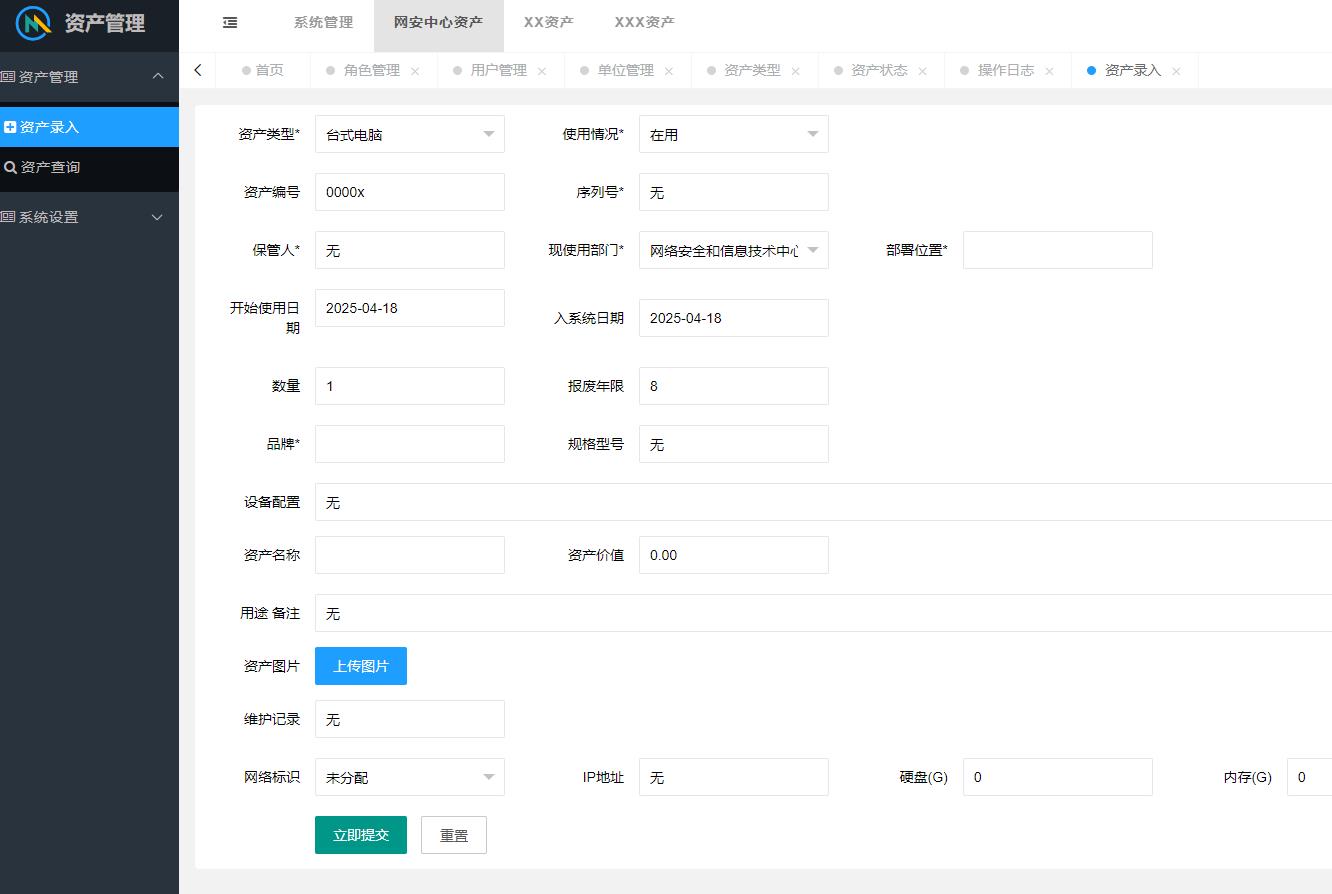Screen dimensions: 1332x894
Task: Click the icon before 系统设置
Action: click(8, 217)
